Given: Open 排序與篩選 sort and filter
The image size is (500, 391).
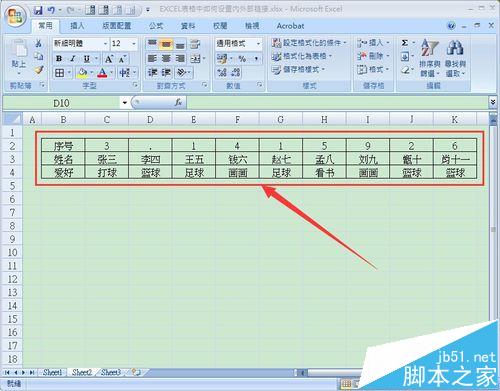Looking at the screenshot, I should 429,58.
